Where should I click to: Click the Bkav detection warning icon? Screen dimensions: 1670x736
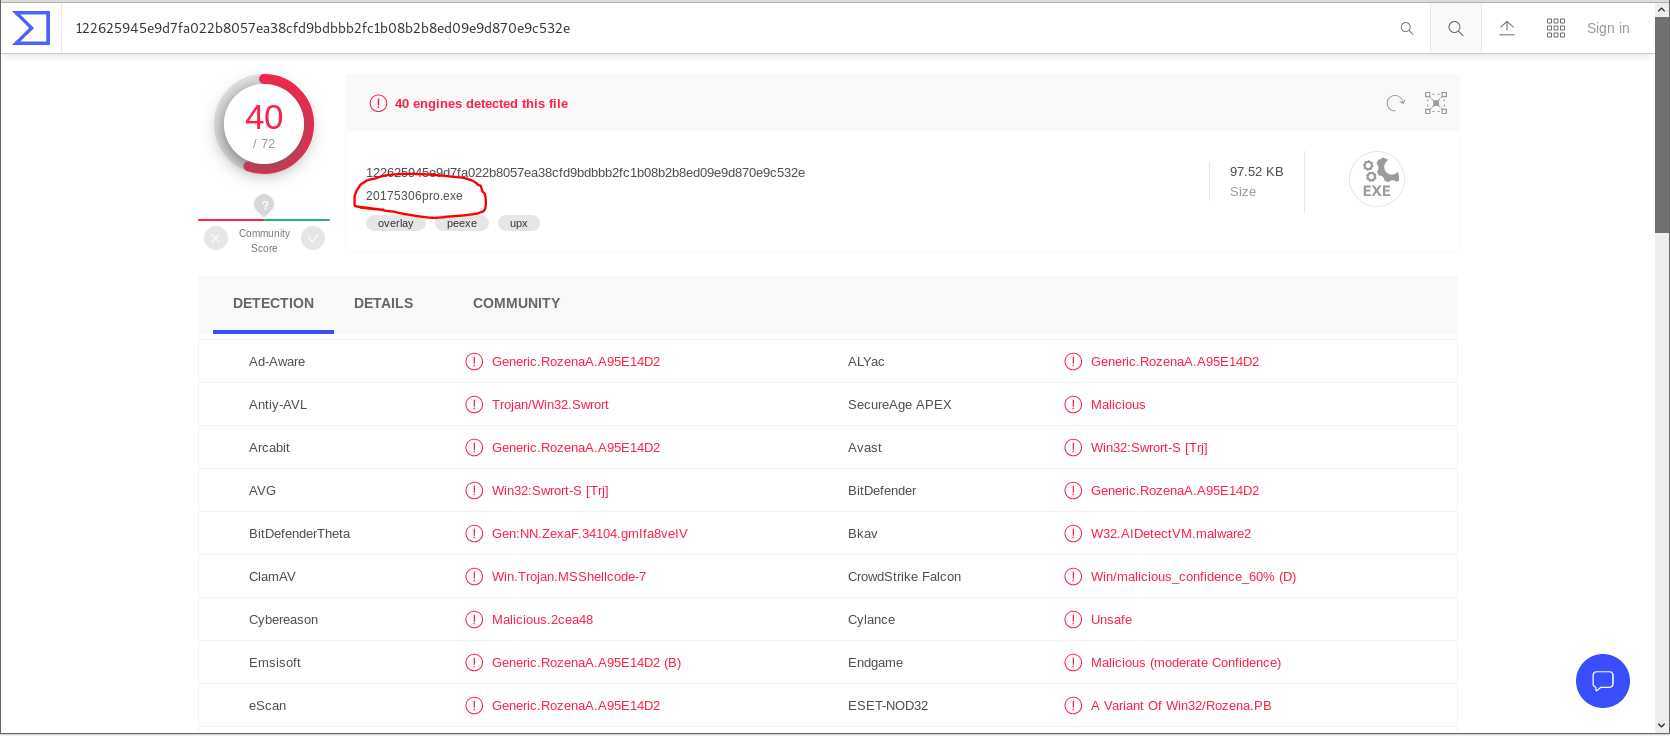(x=1073, y=534)
